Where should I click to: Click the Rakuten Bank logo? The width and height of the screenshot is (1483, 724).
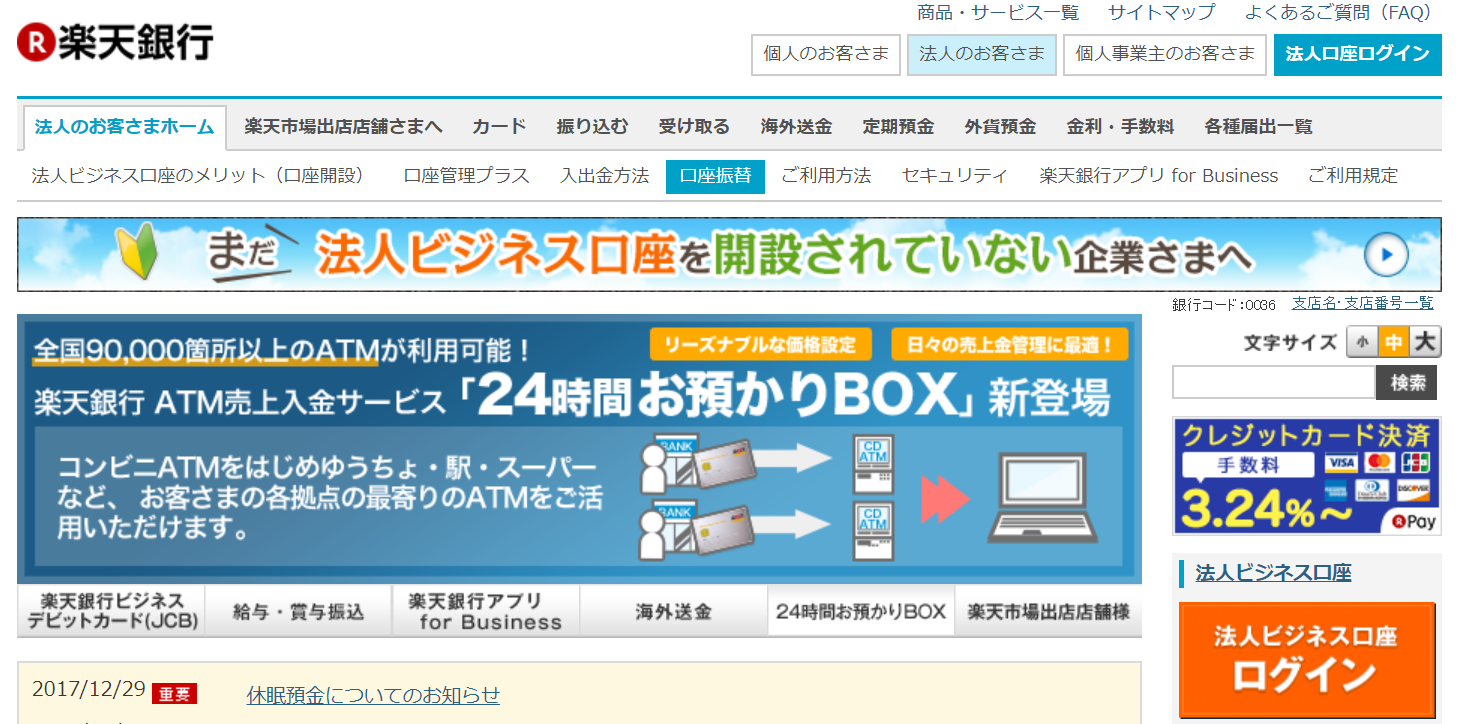tap(115, 42)
